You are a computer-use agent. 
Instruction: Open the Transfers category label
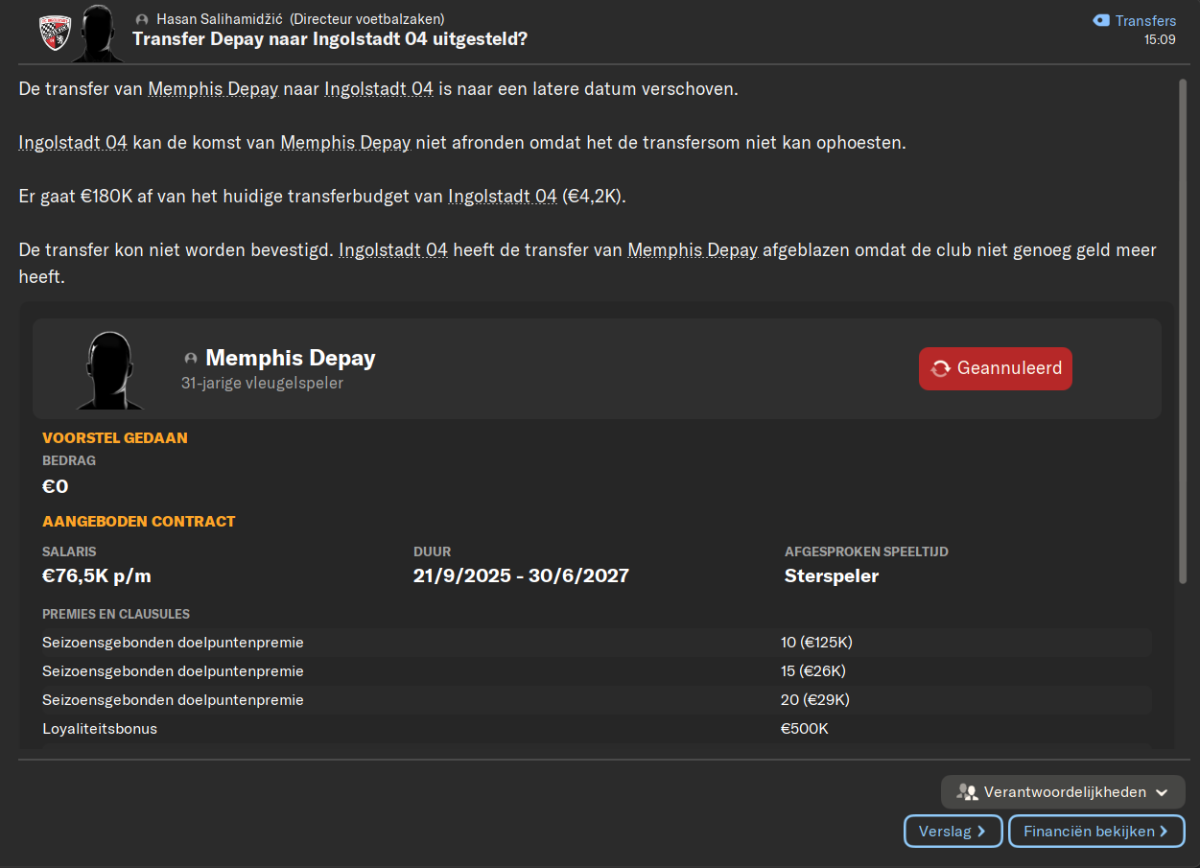[x=1146, y=20]
